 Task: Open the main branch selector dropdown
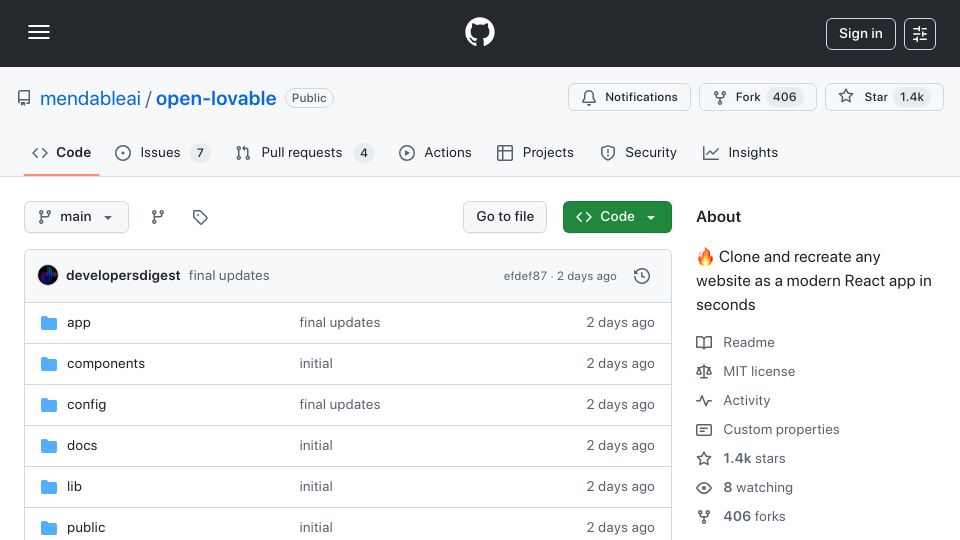coord(77,217)
